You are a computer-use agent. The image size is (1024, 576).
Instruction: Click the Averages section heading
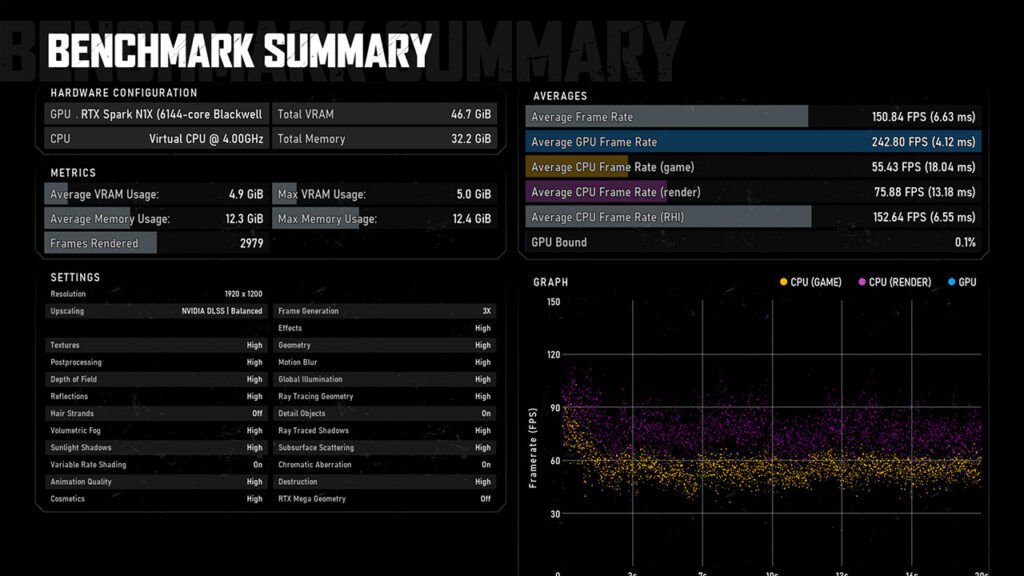[x=560, y=96]
